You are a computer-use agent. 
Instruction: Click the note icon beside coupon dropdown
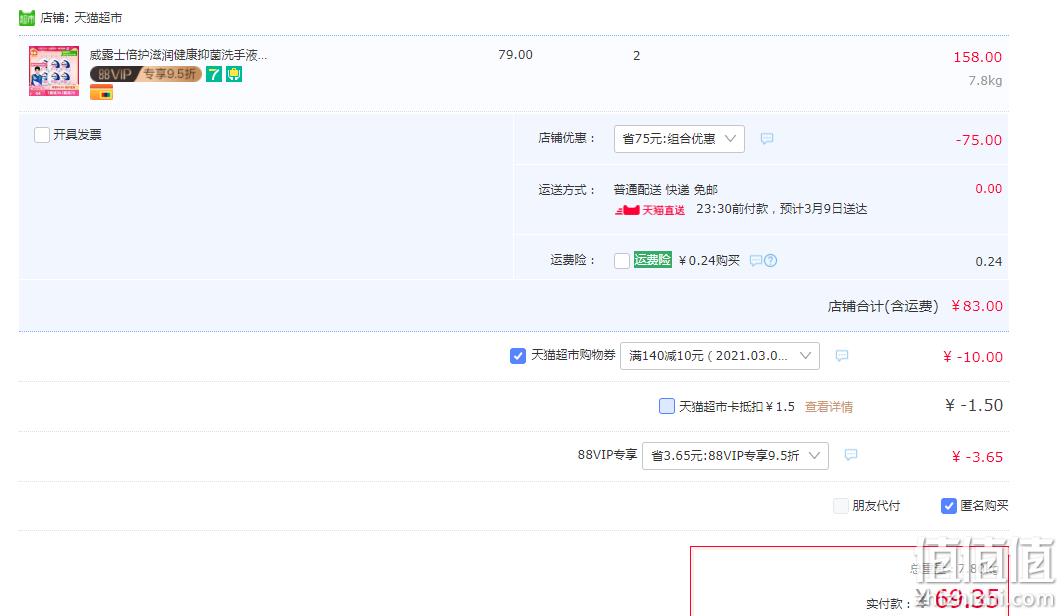pyautogui.click(x=841, y=355)
